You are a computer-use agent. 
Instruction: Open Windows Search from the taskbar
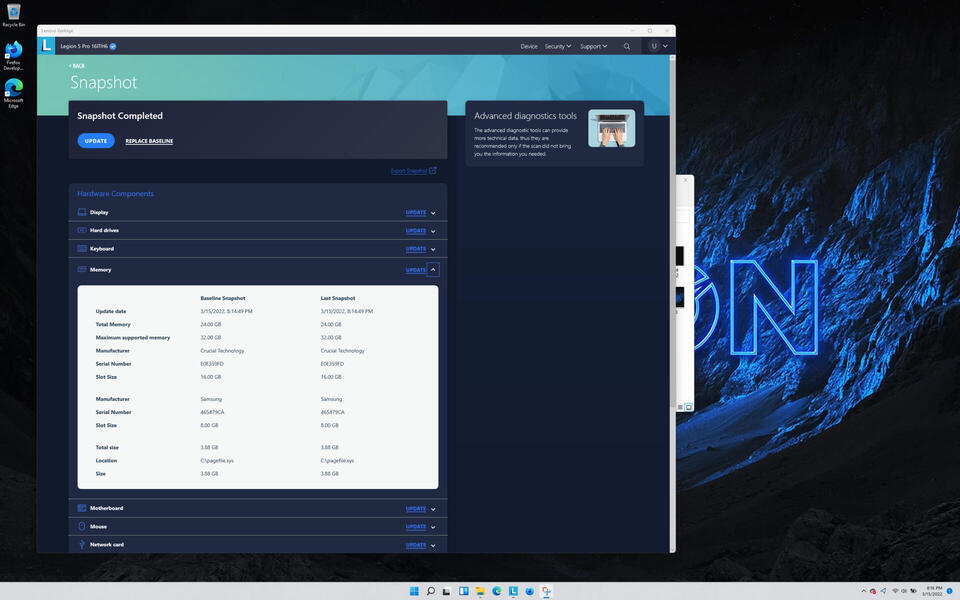430,591
